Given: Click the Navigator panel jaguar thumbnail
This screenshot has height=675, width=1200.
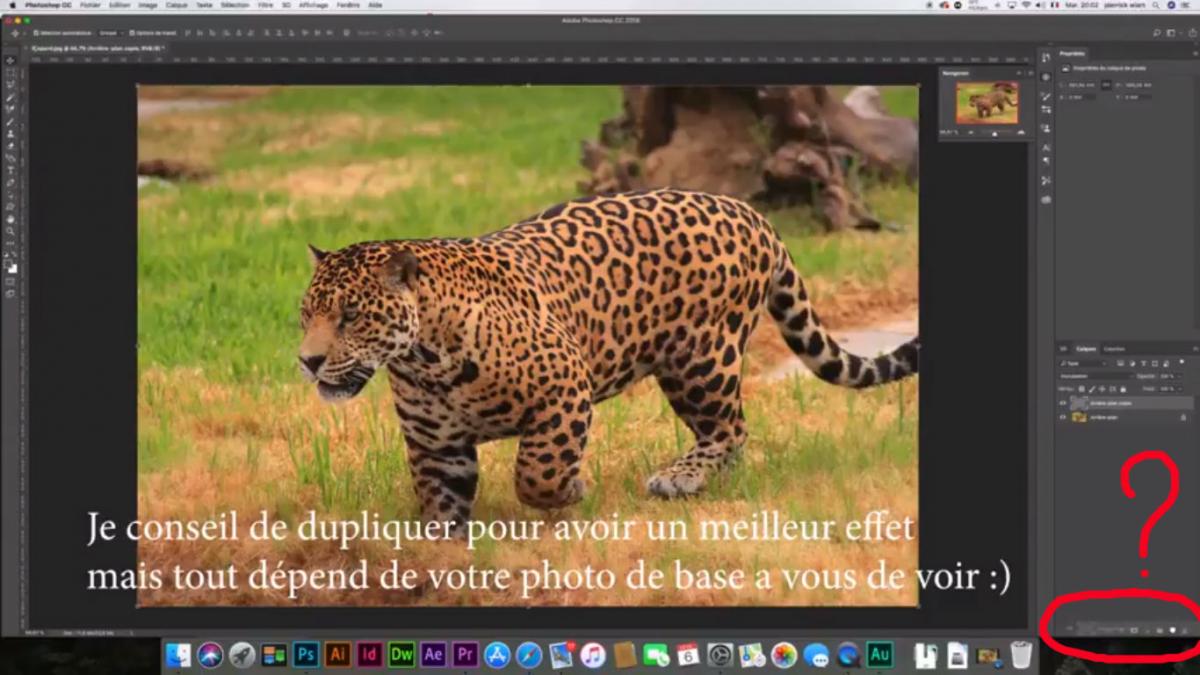Looking at the screenshot, I should pos(986,102).
